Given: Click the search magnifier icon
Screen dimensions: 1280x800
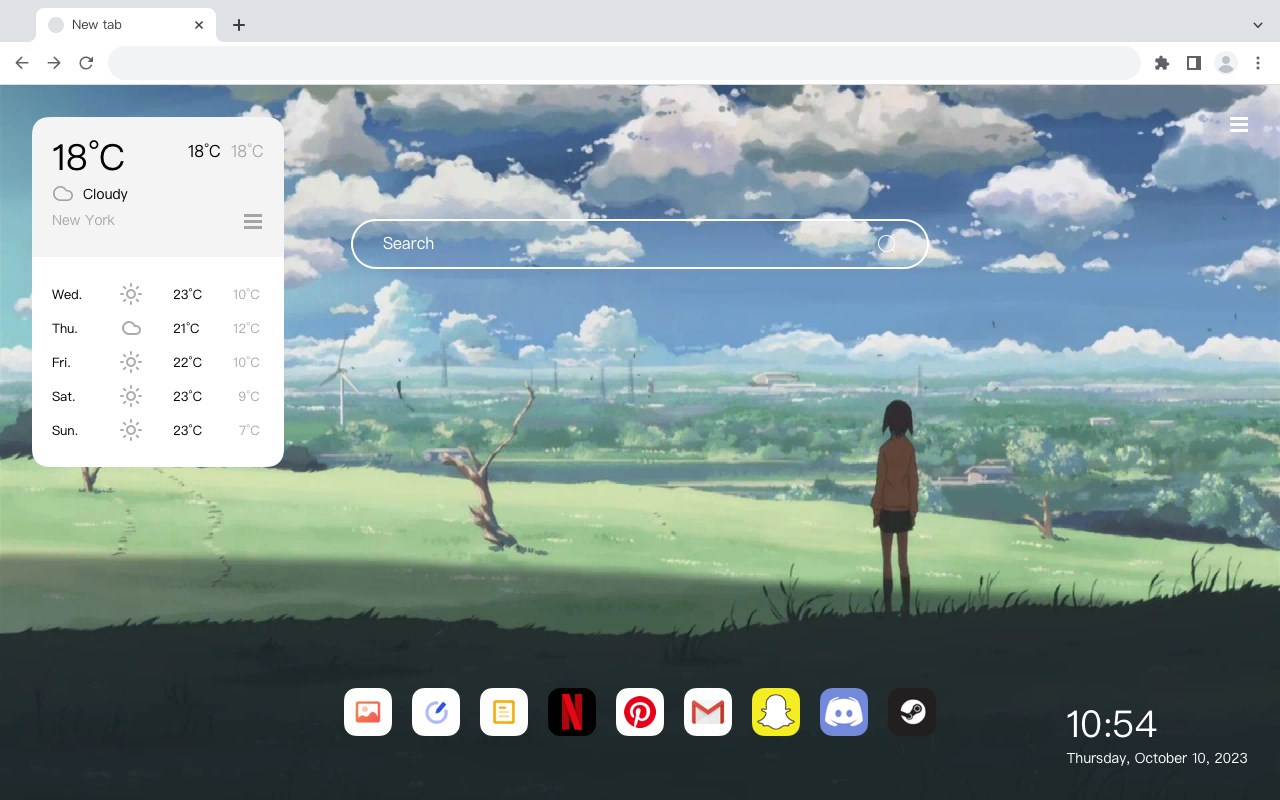Looking at the screenshot, I should coord(887,244).
